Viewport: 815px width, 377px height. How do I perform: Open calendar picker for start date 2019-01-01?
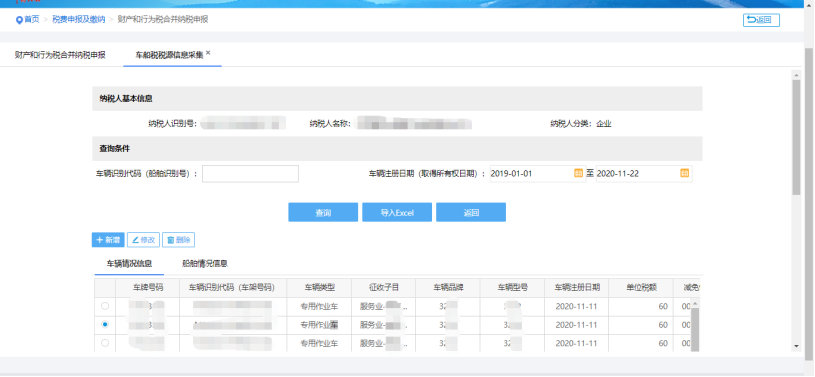pos(578,173)
